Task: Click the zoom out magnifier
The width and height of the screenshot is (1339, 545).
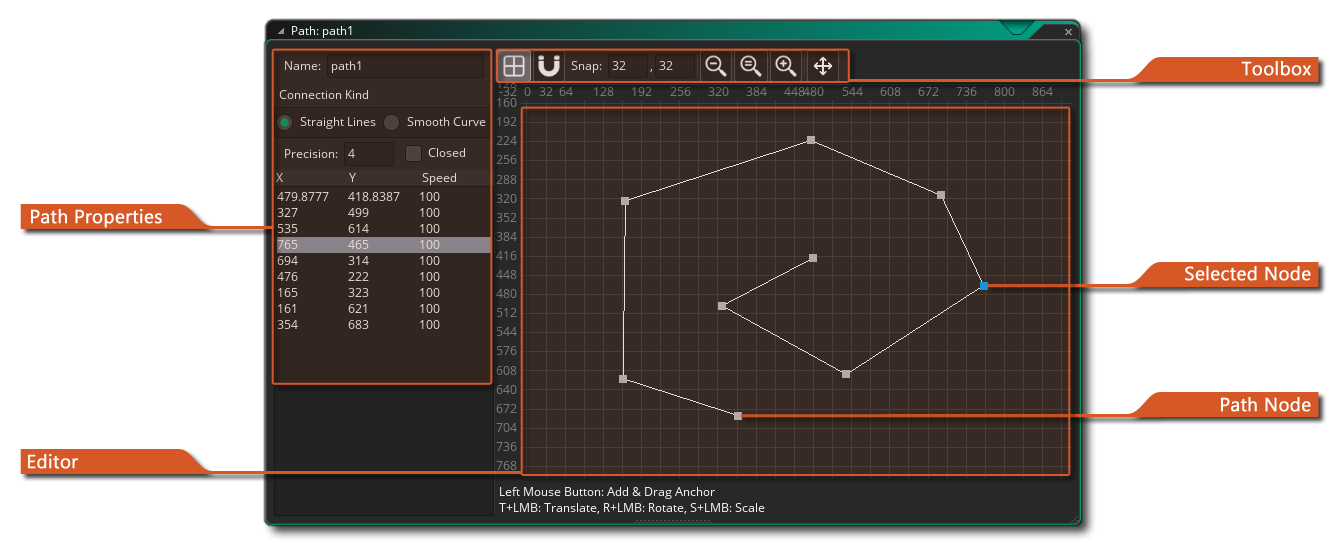Action: click(715, 66)
